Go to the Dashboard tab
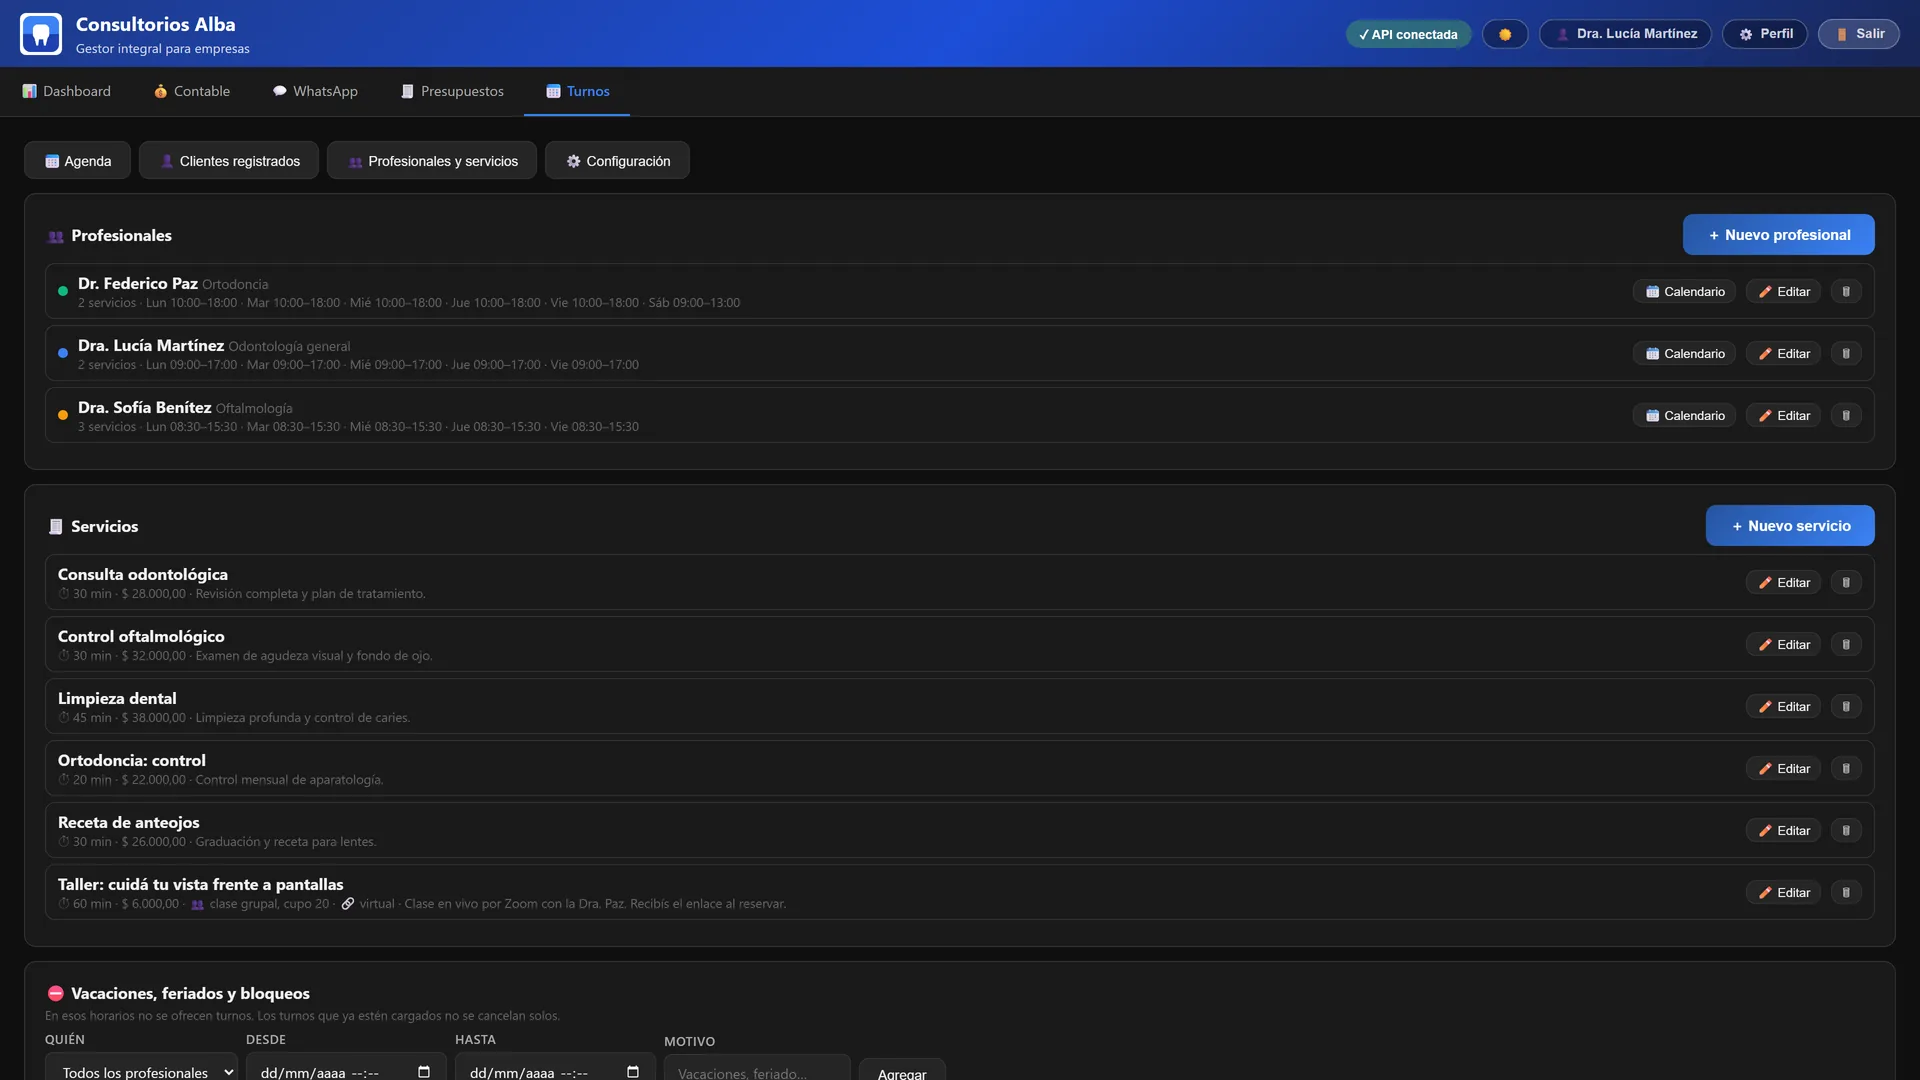 tap(67, 91)
